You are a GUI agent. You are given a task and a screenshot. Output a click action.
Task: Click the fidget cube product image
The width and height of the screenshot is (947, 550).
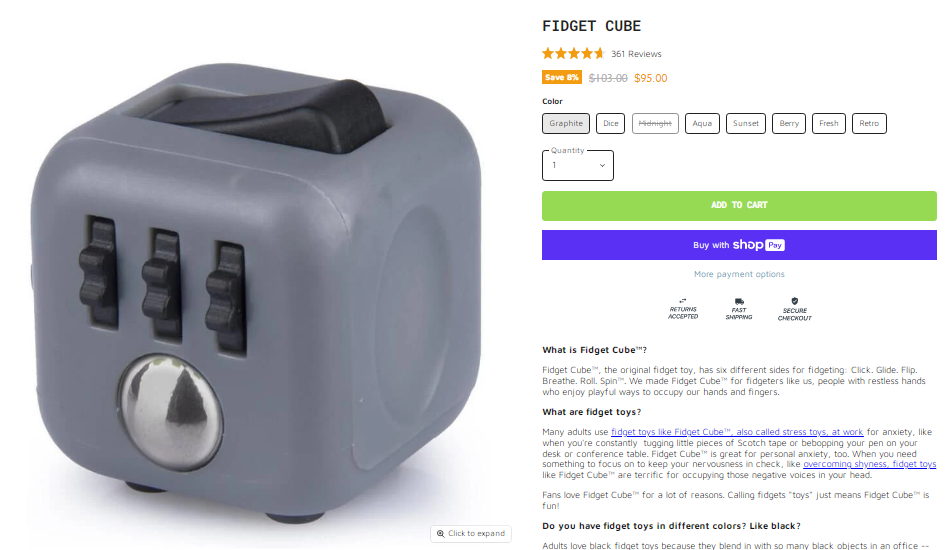click(x=257, y=293)
